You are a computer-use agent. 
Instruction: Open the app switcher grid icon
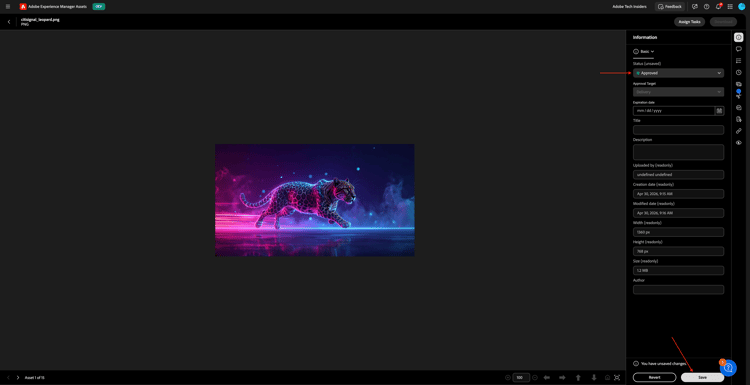coord(730,7)
